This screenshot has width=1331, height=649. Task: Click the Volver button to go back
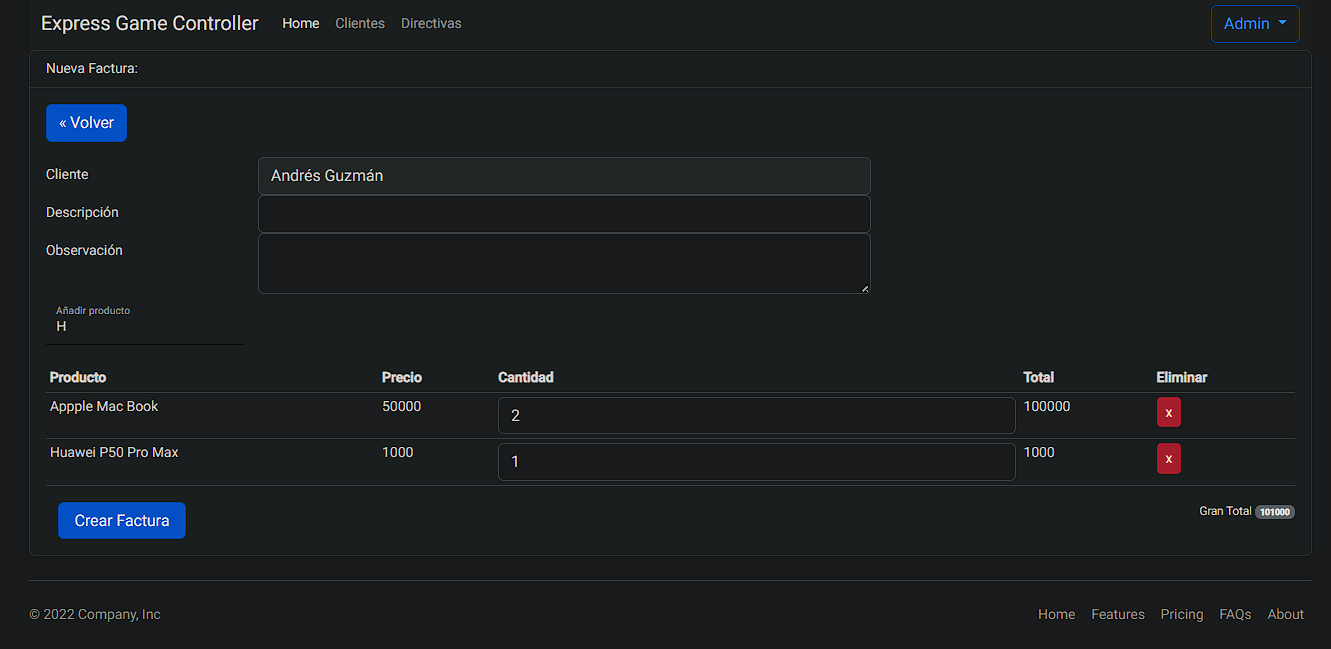tap(86, 122)
